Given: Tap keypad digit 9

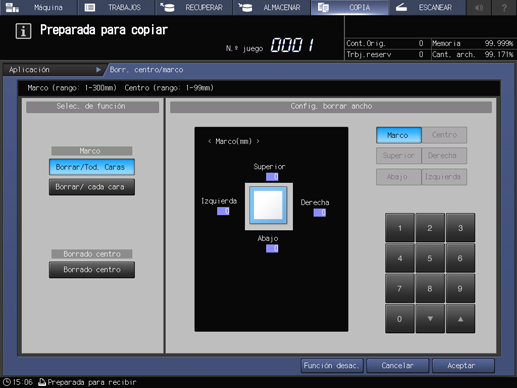Looking at the screenshot, I should [460, 289].
